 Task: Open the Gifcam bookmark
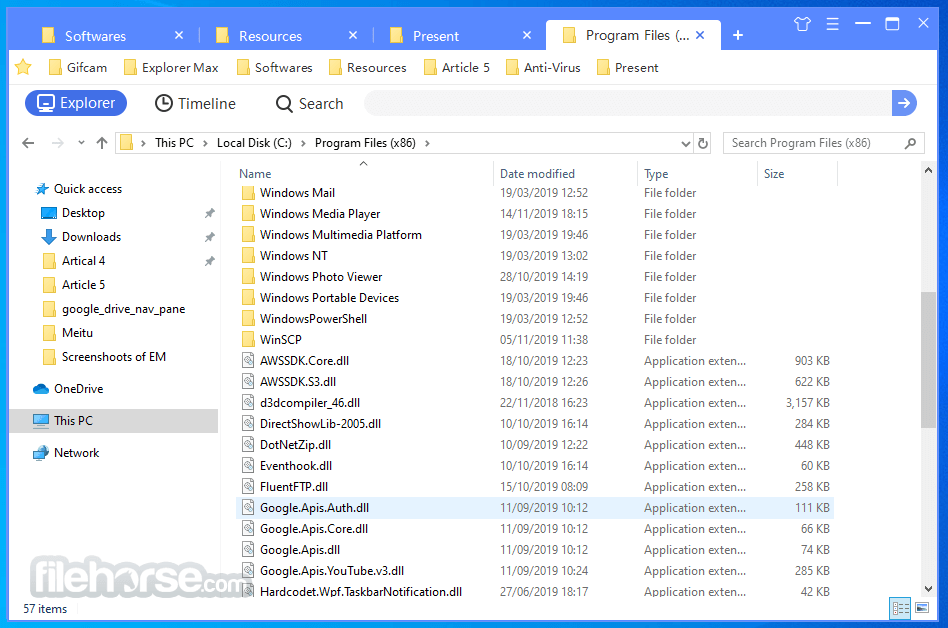point(78,68)
